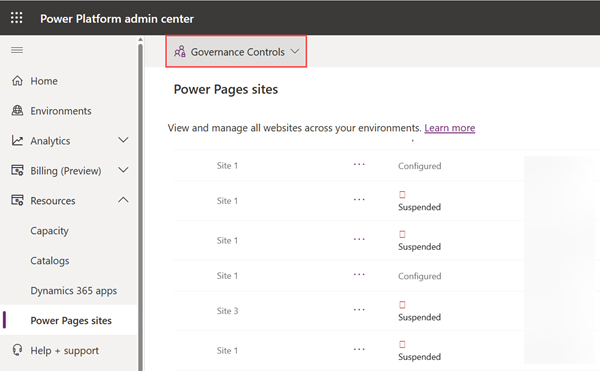
Task: Open Capacity under Resources
Action: click(x=49, y=231)
